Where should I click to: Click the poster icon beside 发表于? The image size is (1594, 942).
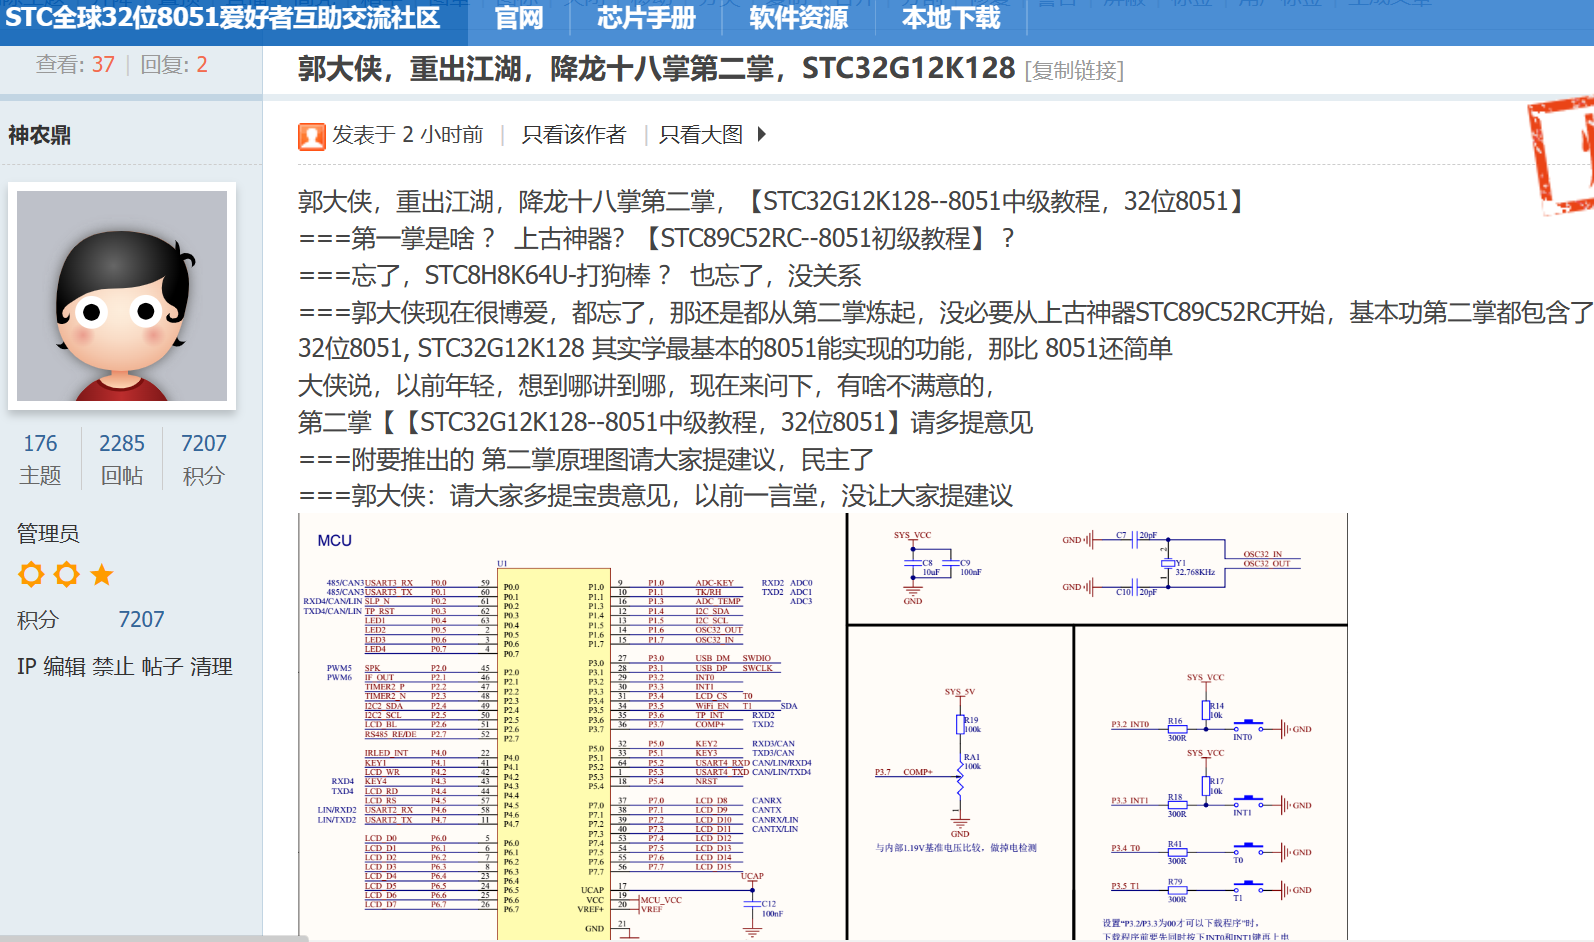tap(311, 136)
